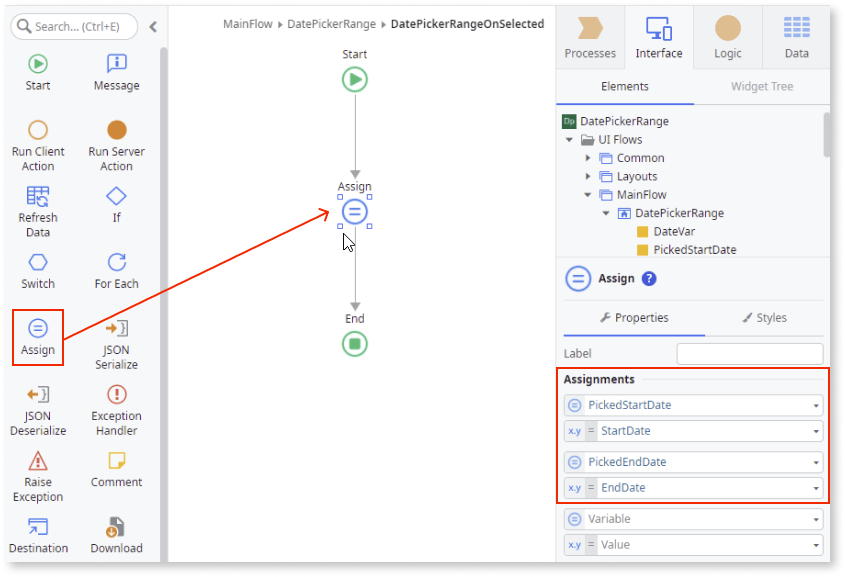The image size is (845, 577).
Task: Expand the Common UI flow folder
Action: click(x=588, y=158)
